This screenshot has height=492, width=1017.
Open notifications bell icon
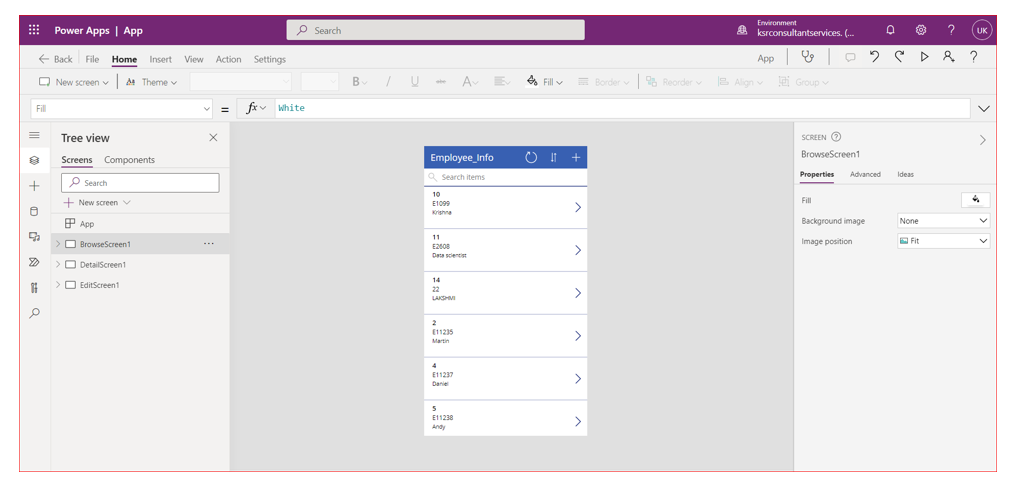(891, 30)
